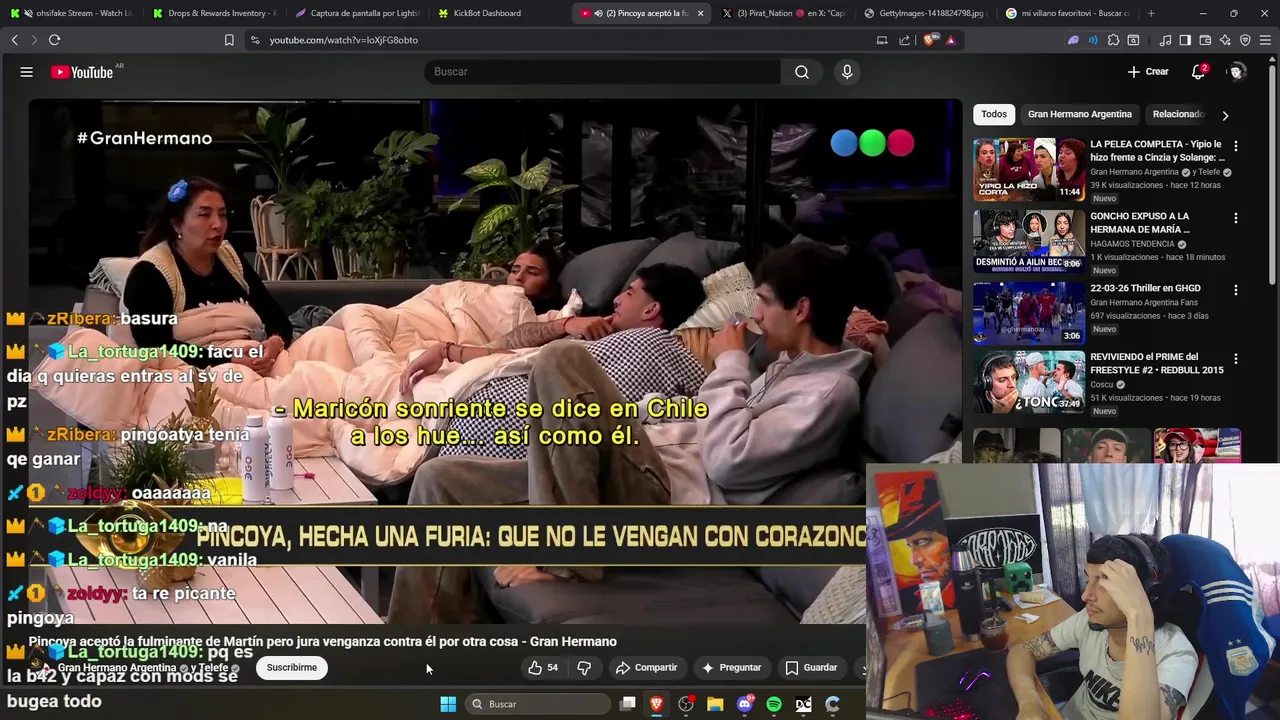
Task: Toggle the browser sidebar panel icon
Action: click(1185, 40)
